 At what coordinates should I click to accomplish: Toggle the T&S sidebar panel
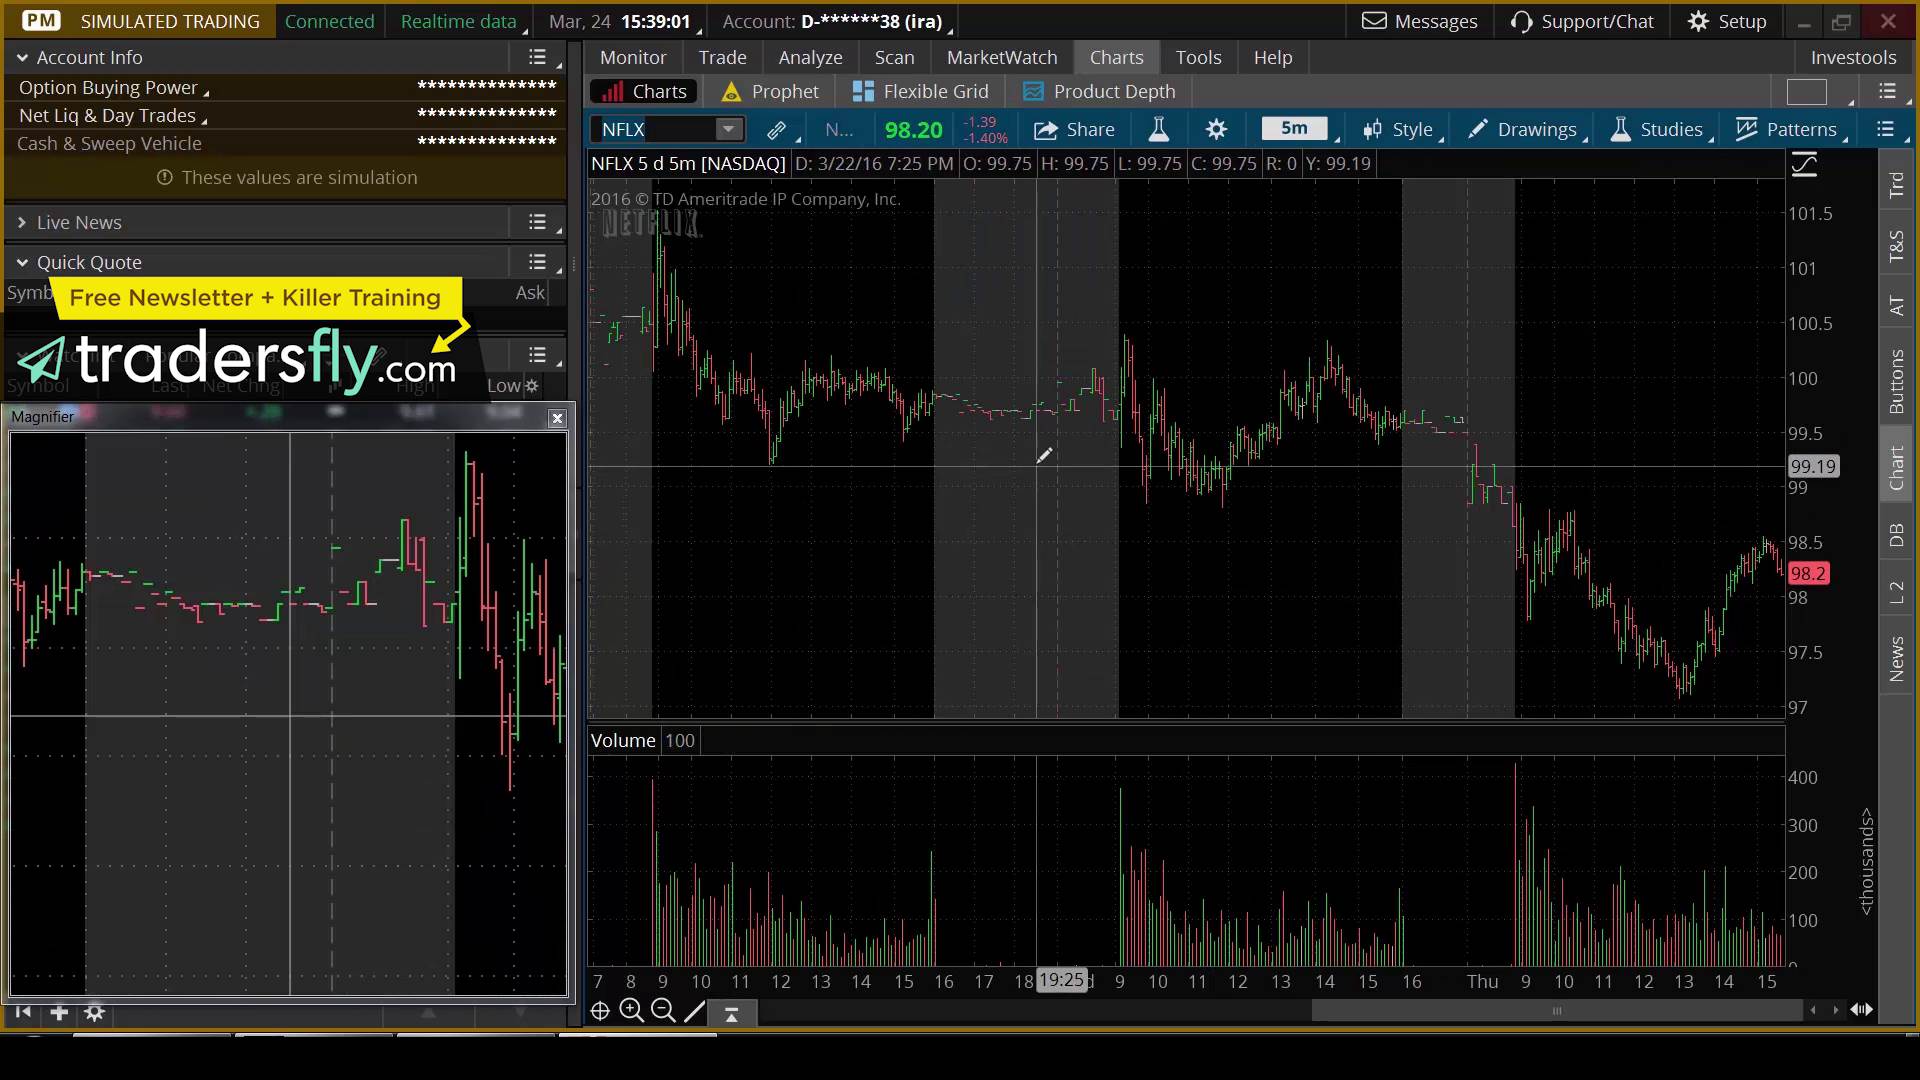(x=1896, y=246)
